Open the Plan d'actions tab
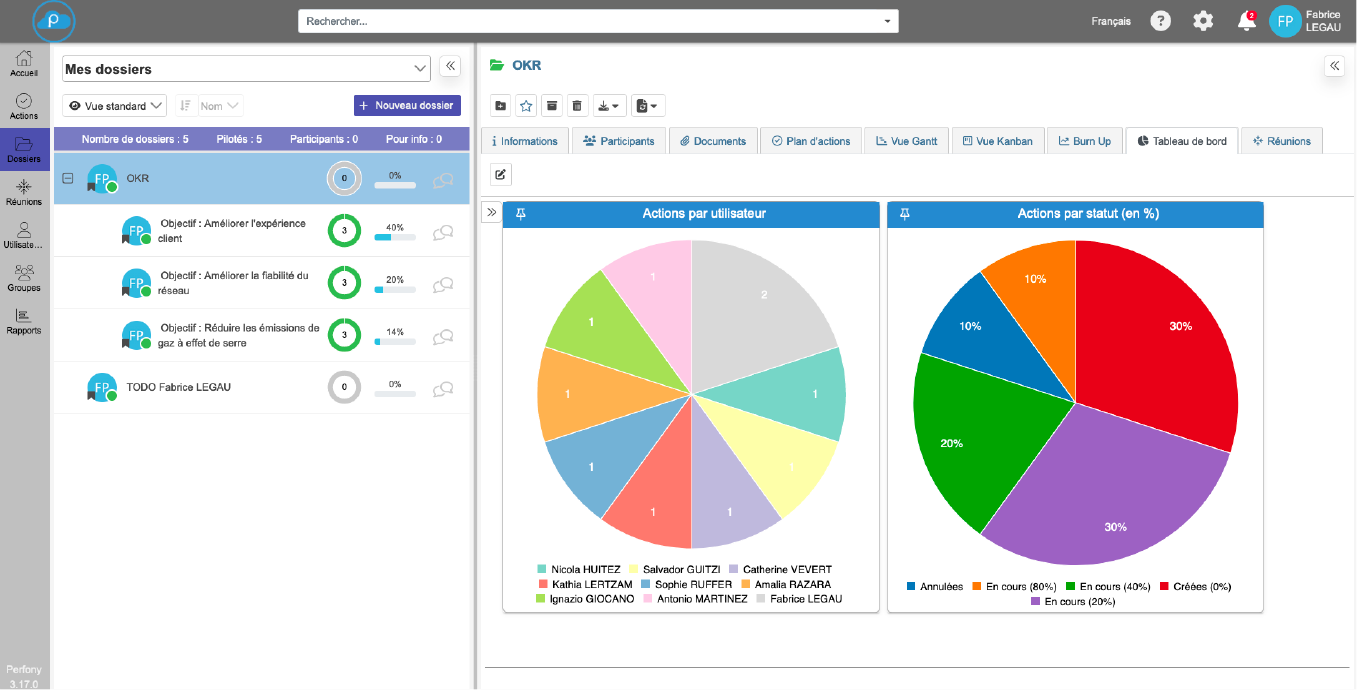 coord(811,141)
